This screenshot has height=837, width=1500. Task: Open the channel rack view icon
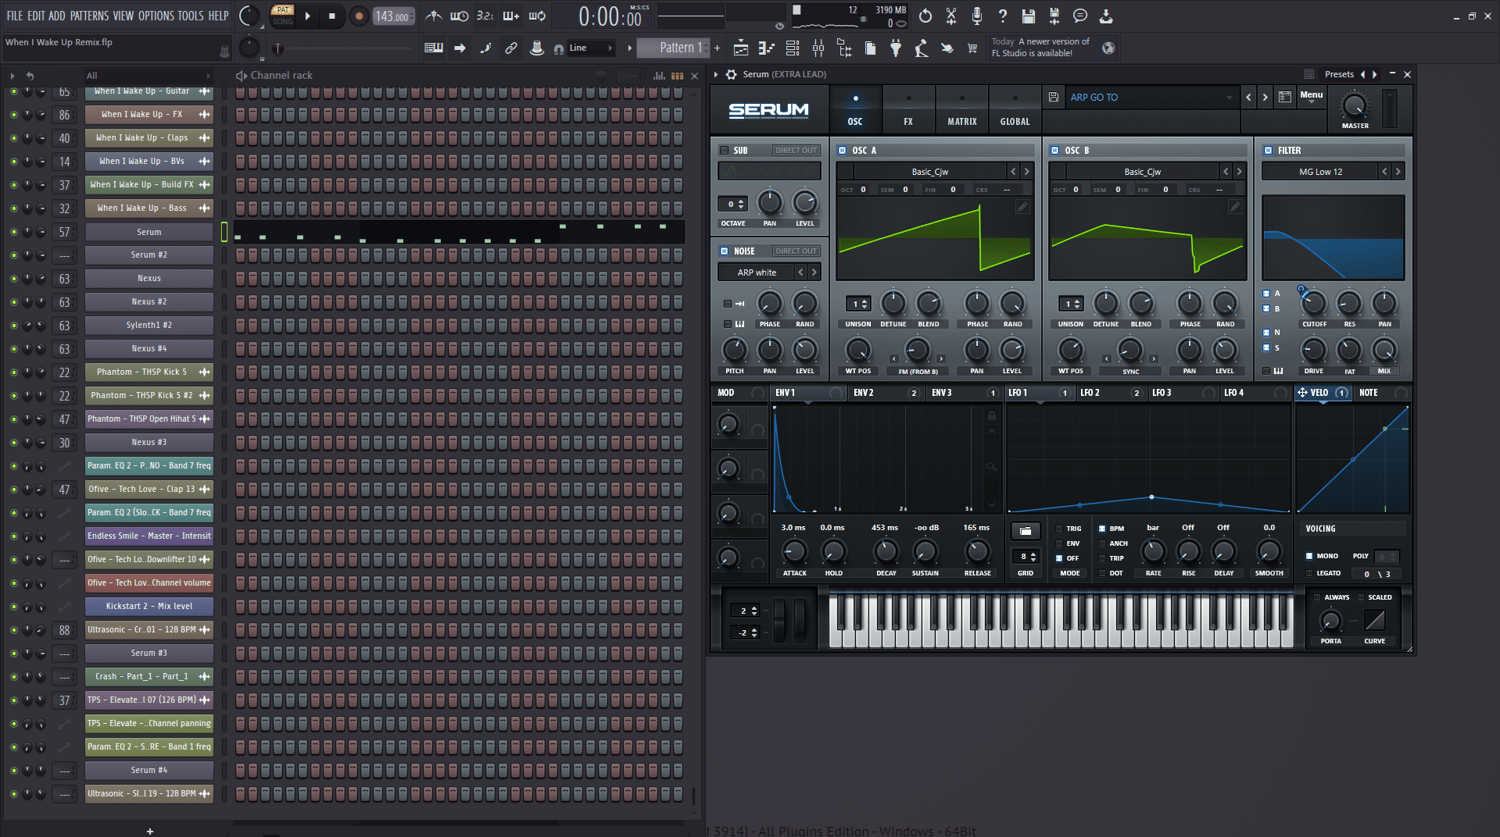tap(793, 48)
